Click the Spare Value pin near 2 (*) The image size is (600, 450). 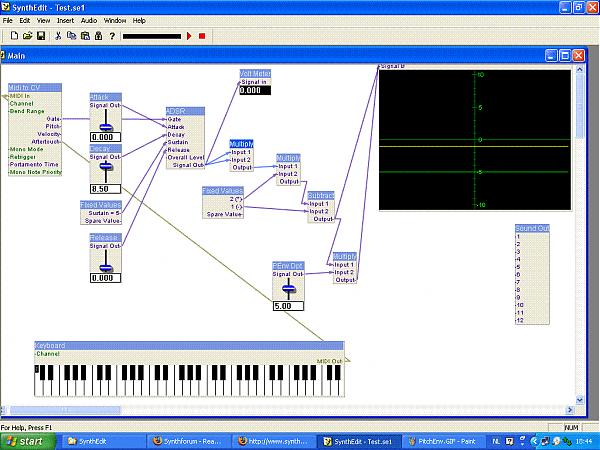click(x=224, y=214)
